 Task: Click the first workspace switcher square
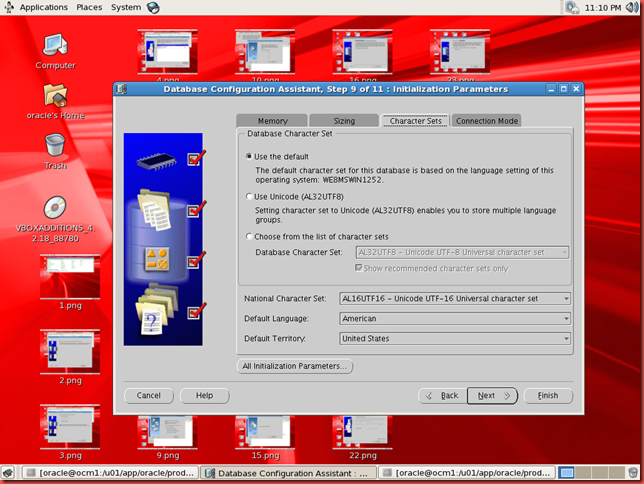[x=567, y=473]
